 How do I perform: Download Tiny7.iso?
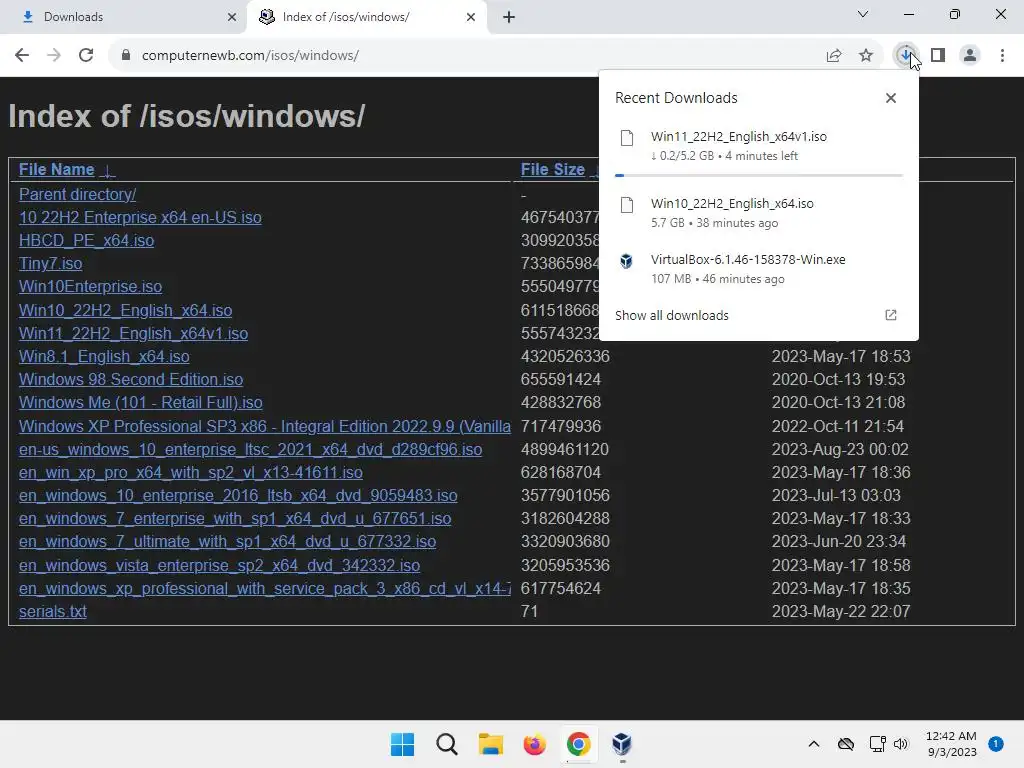[x=50, y=264]
